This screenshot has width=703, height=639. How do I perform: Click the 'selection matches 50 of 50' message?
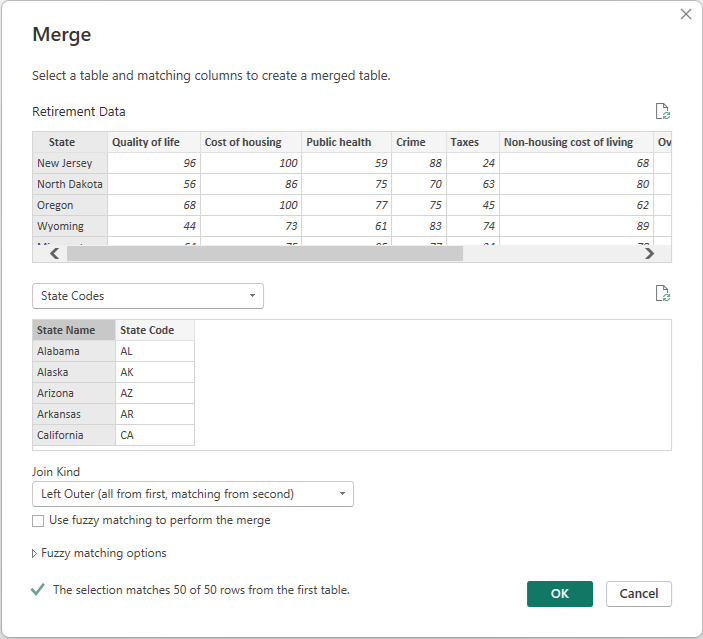pos(201,590)
